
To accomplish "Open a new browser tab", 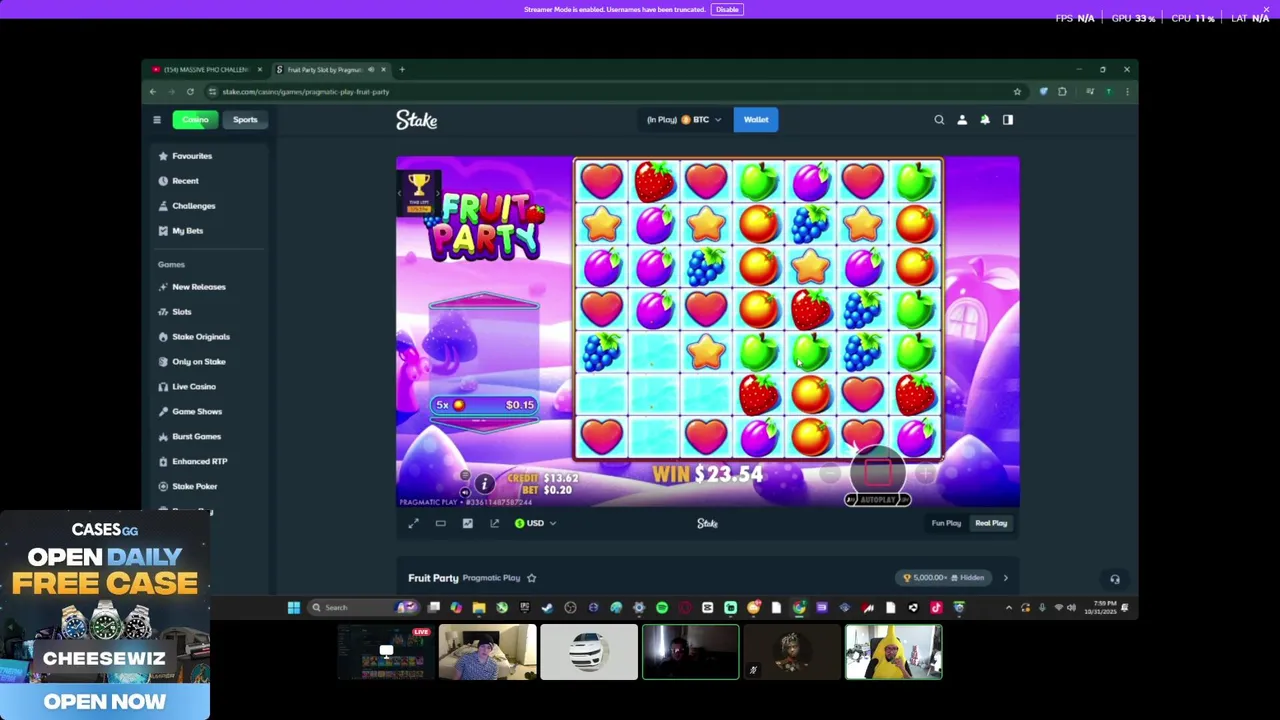I will [x=402, y=70].
